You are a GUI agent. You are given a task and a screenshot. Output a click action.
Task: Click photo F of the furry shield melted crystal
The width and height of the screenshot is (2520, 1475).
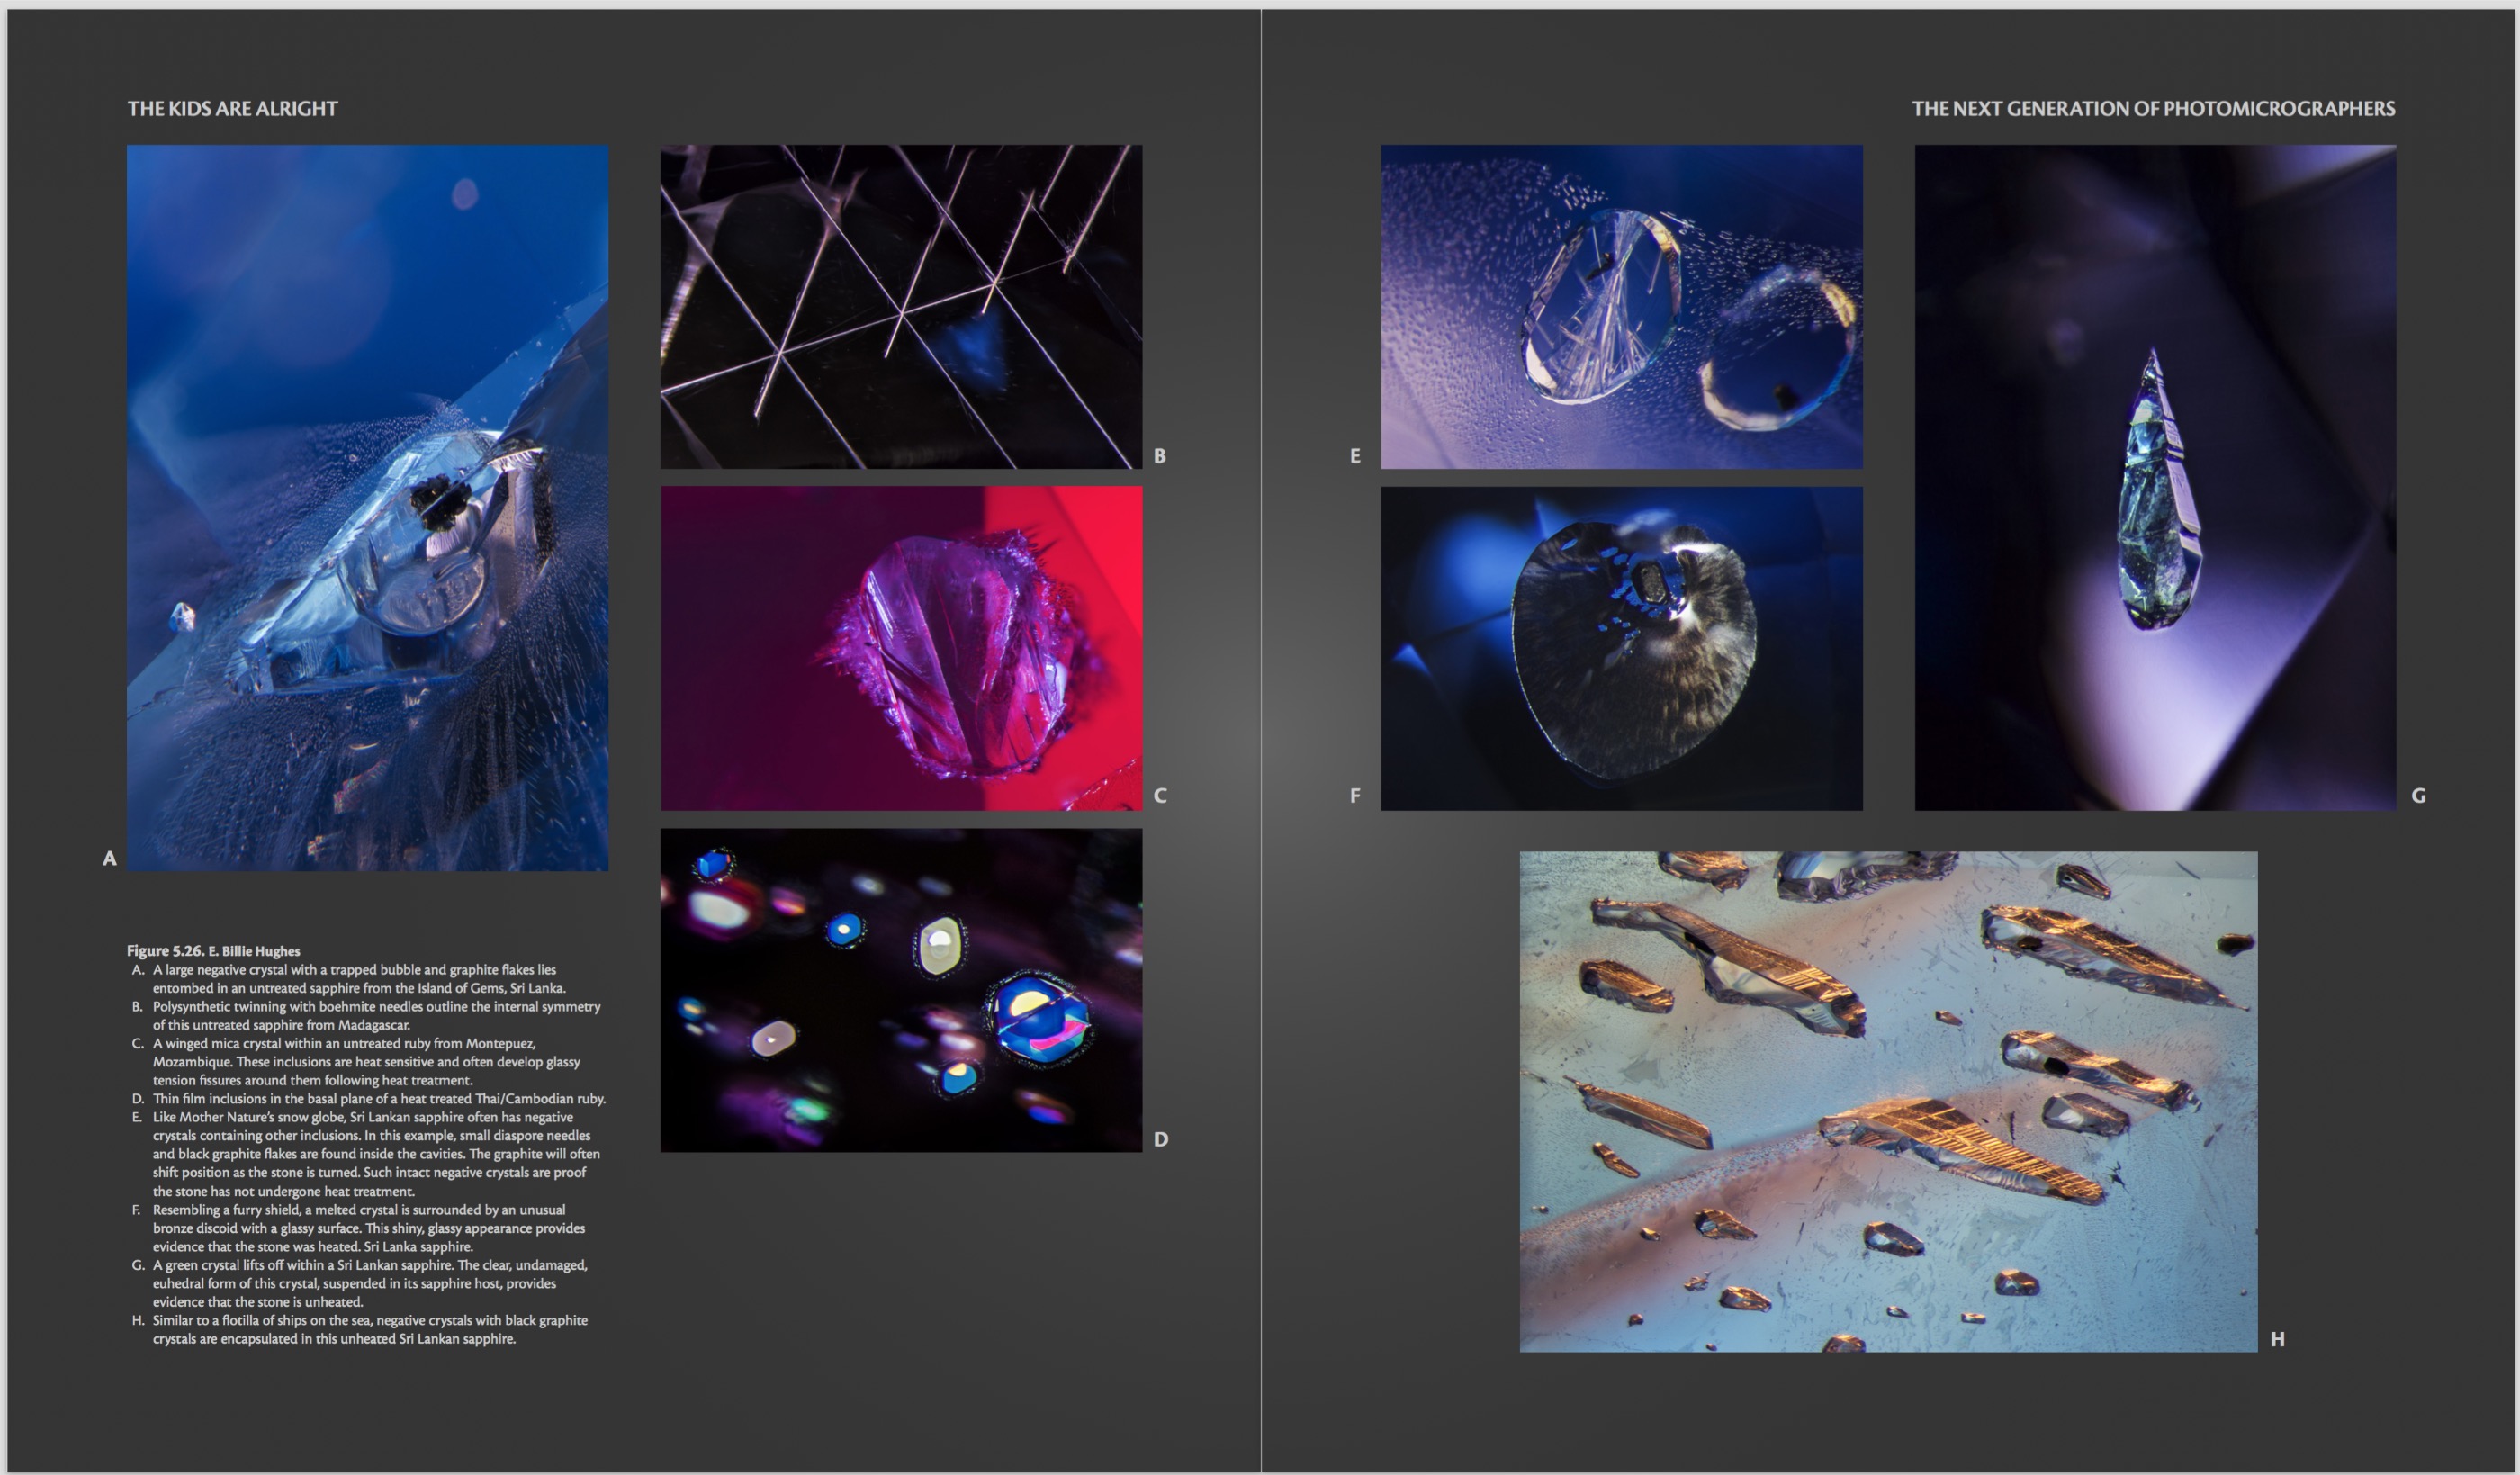click(x=1622, y=648)
